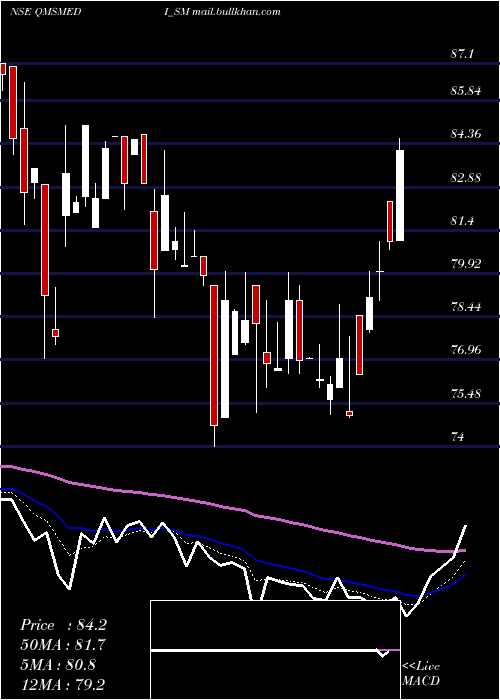Click the 82.88 price level label

coord(466,178)
